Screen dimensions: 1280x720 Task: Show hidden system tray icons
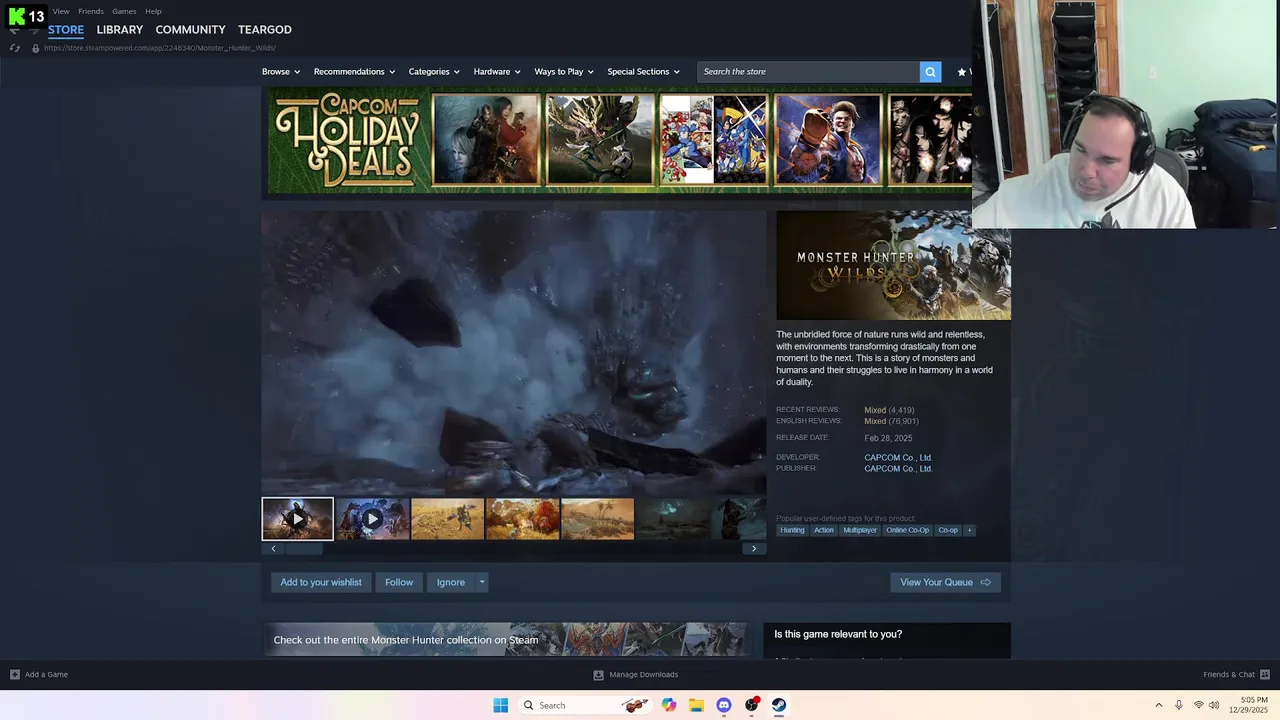1159,705
